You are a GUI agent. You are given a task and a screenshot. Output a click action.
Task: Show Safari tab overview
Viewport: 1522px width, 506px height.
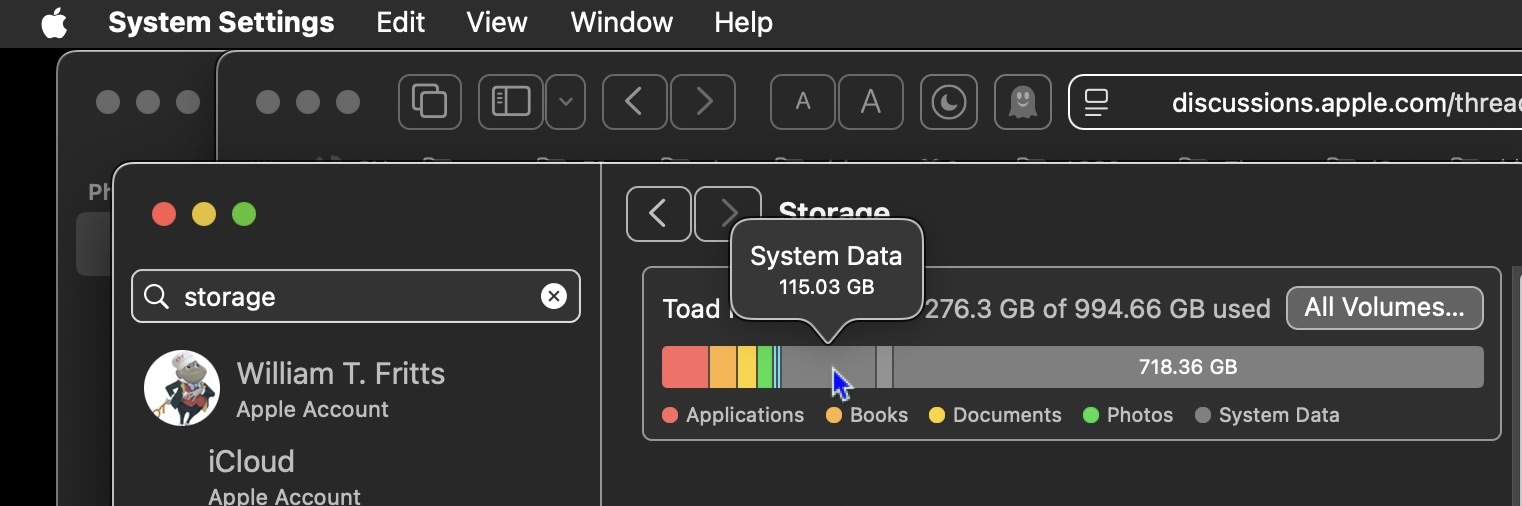(430, 102)
